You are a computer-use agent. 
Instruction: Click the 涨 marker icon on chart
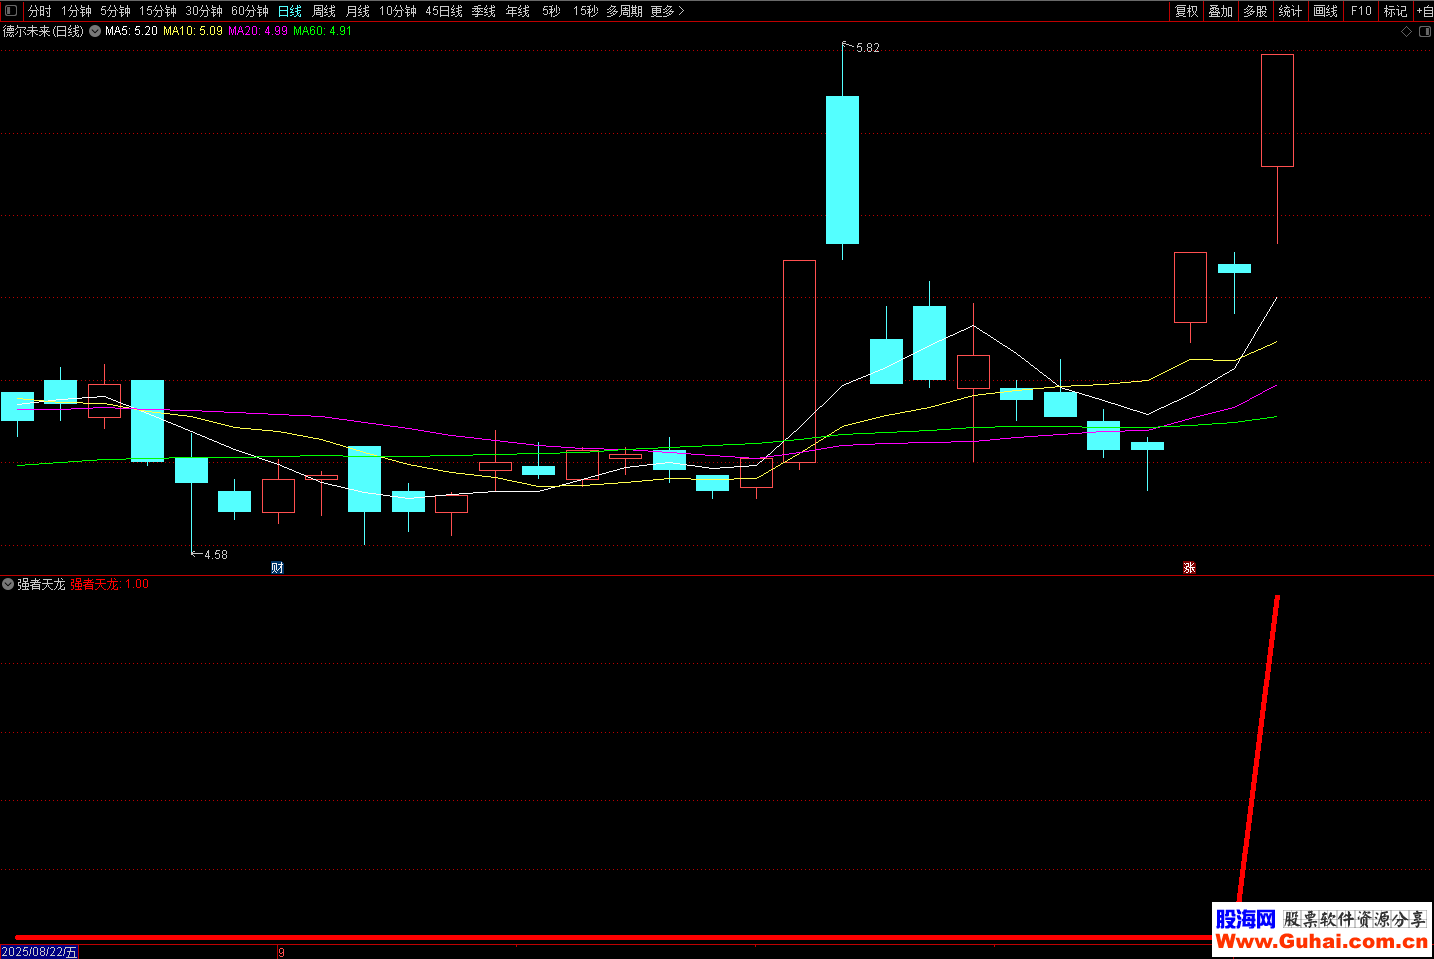point(1189,568)
